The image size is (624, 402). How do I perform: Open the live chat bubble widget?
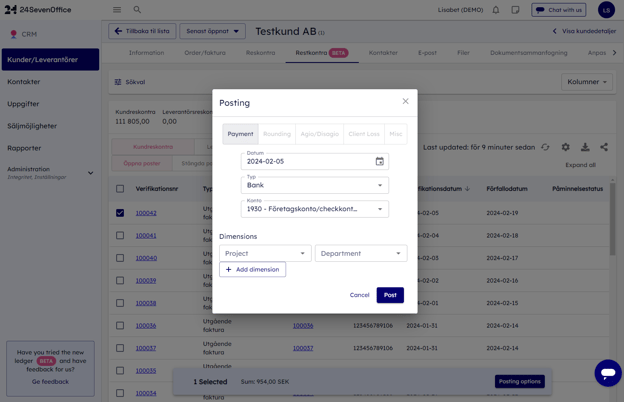pos(607,373)
